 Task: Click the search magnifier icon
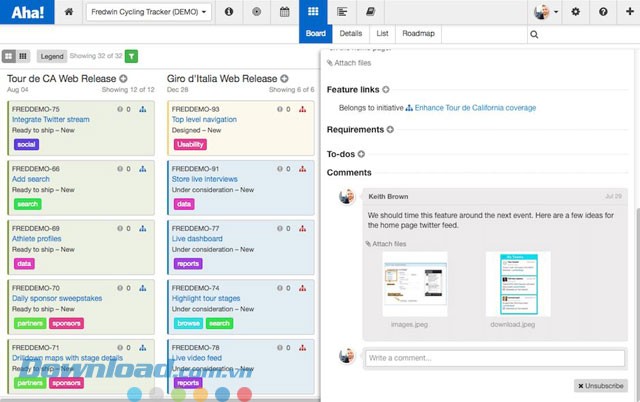[534, 34]
